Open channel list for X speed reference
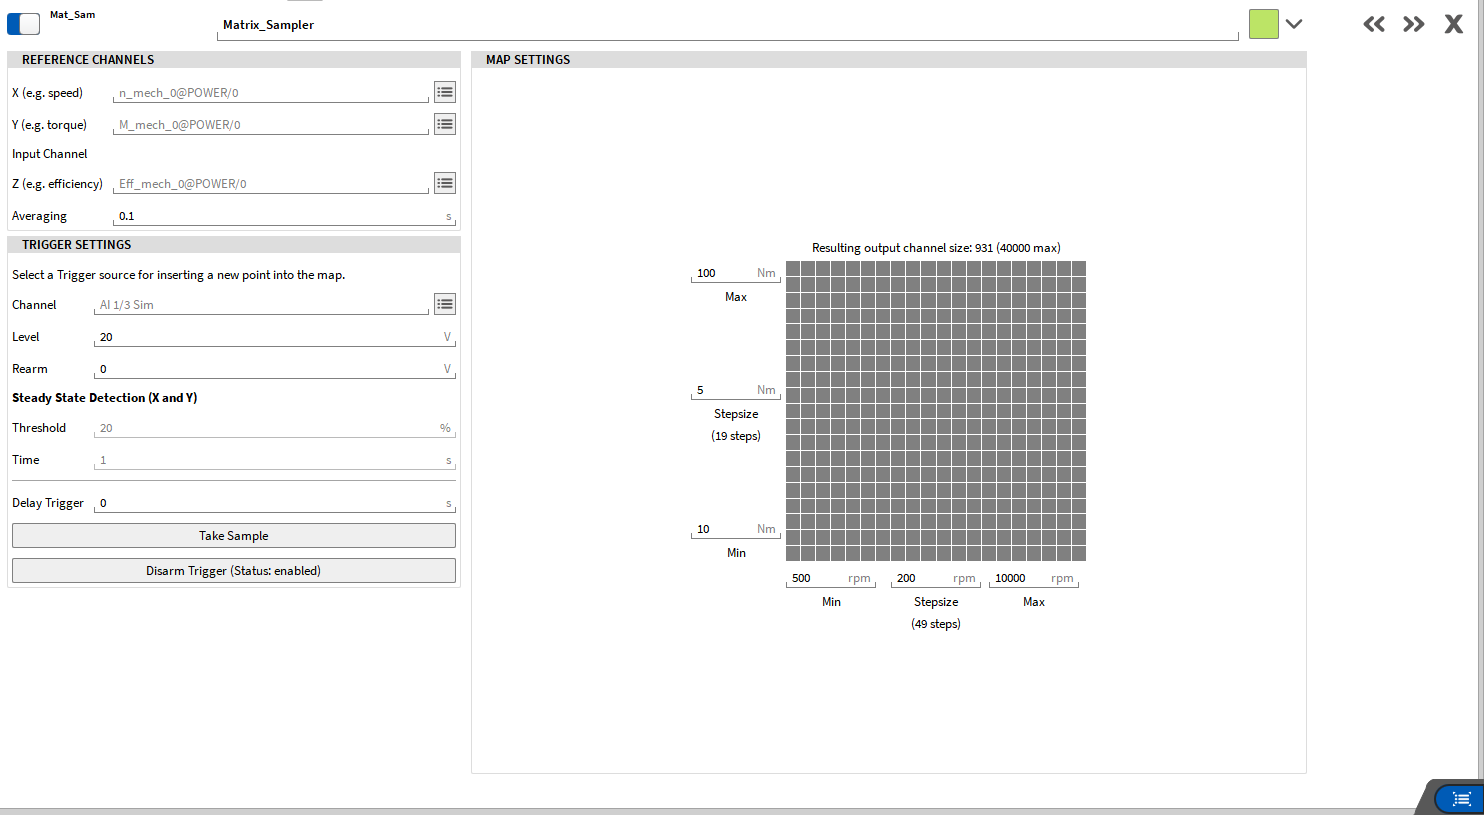Image resolution: width=1484 pixels, height=815 pixels. pos(445,93)
